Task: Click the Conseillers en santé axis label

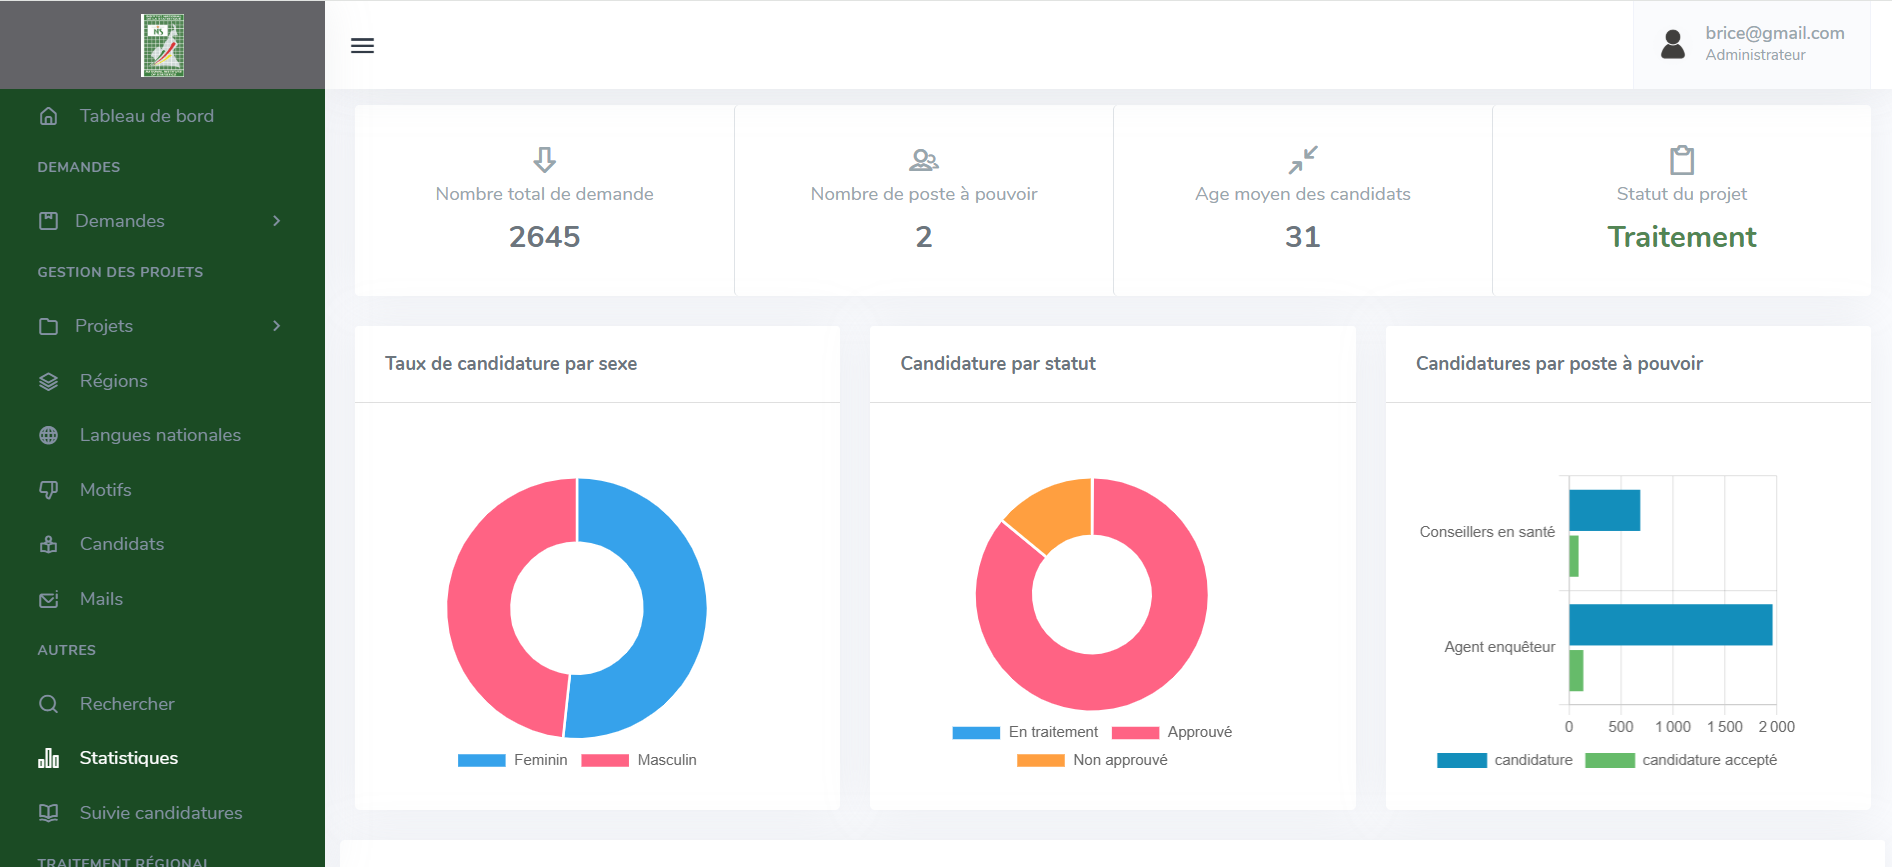Action: pyautogui.click(x=1487, y=532)
